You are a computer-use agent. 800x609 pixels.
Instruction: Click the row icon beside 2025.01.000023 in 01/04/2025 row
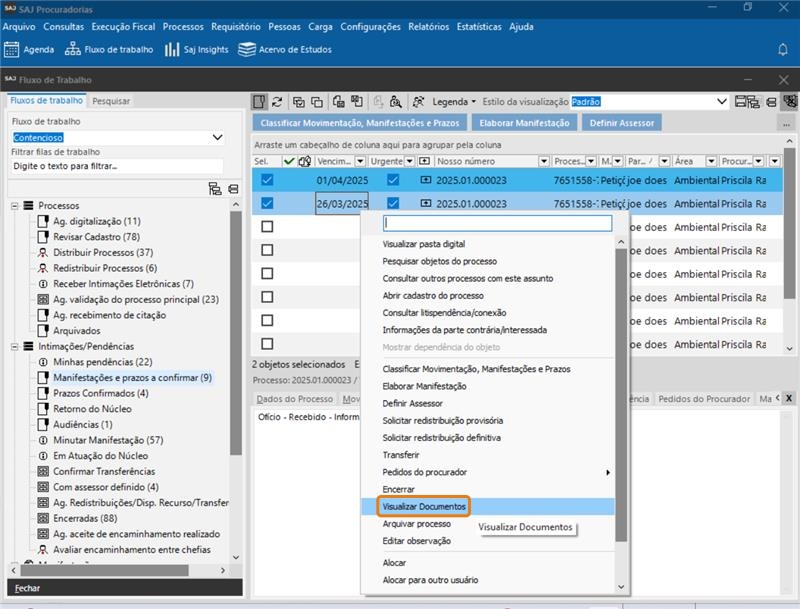[426, 180]
